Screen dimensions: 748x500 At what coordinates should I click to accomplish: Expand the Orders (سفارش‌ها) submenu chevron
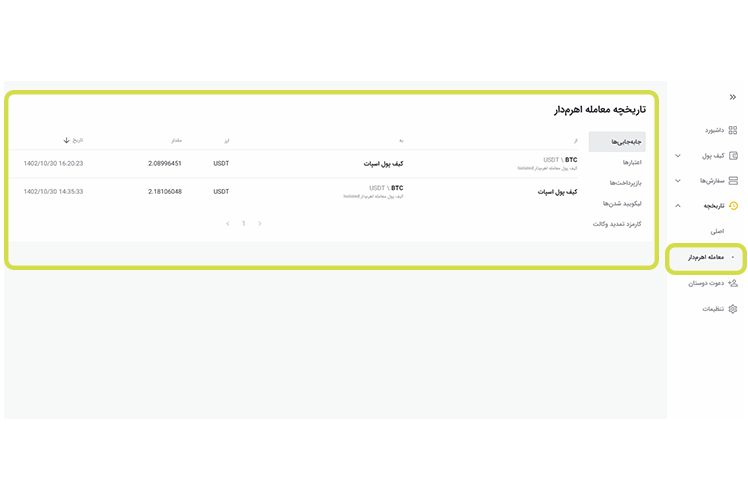click(678, 181)
